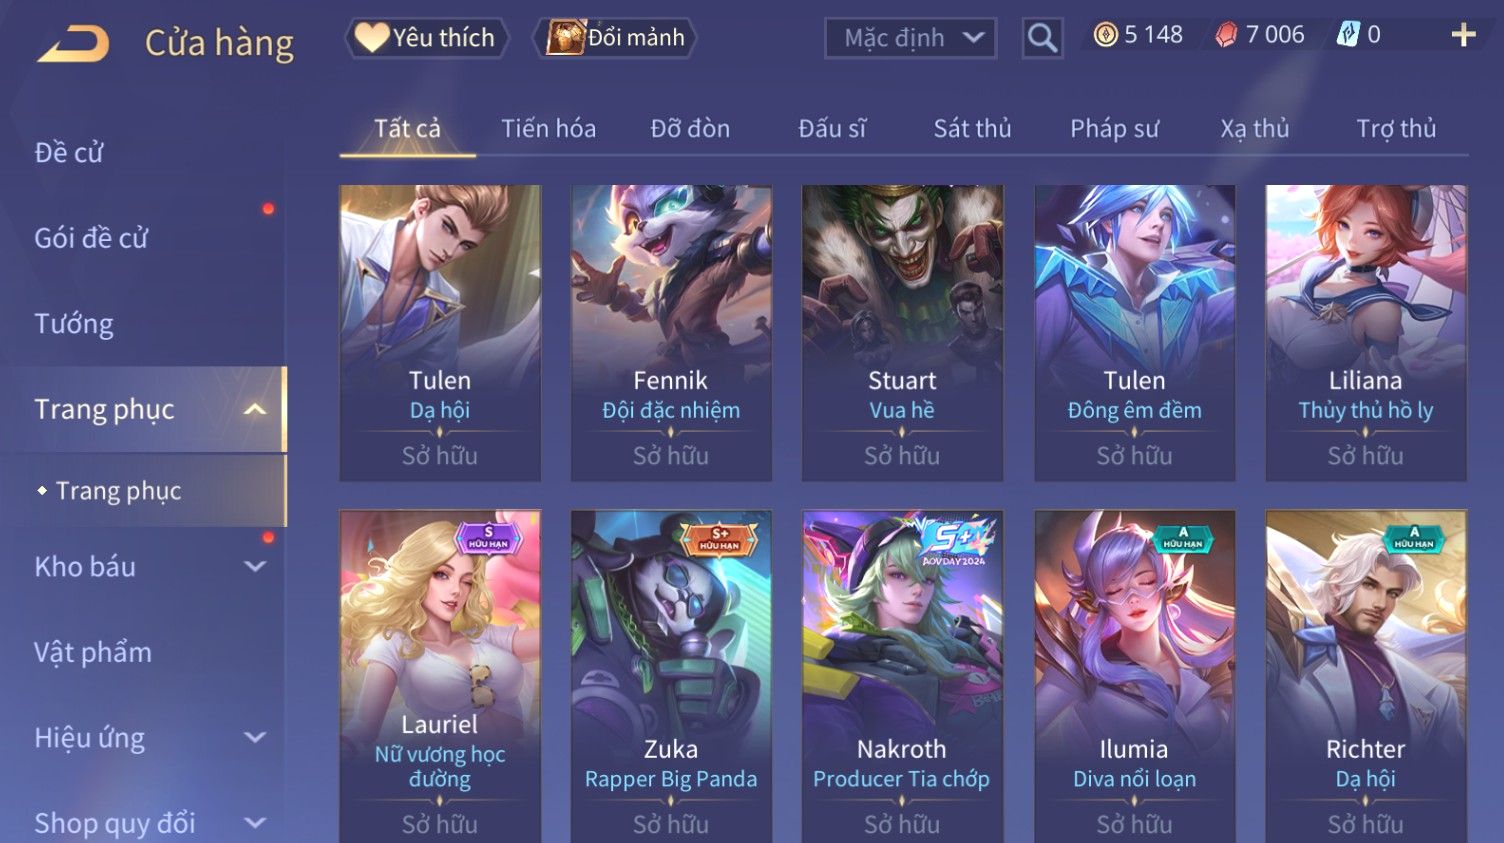
Task: Click the plus icon to add currency
Action: (x=1463, y=35)
